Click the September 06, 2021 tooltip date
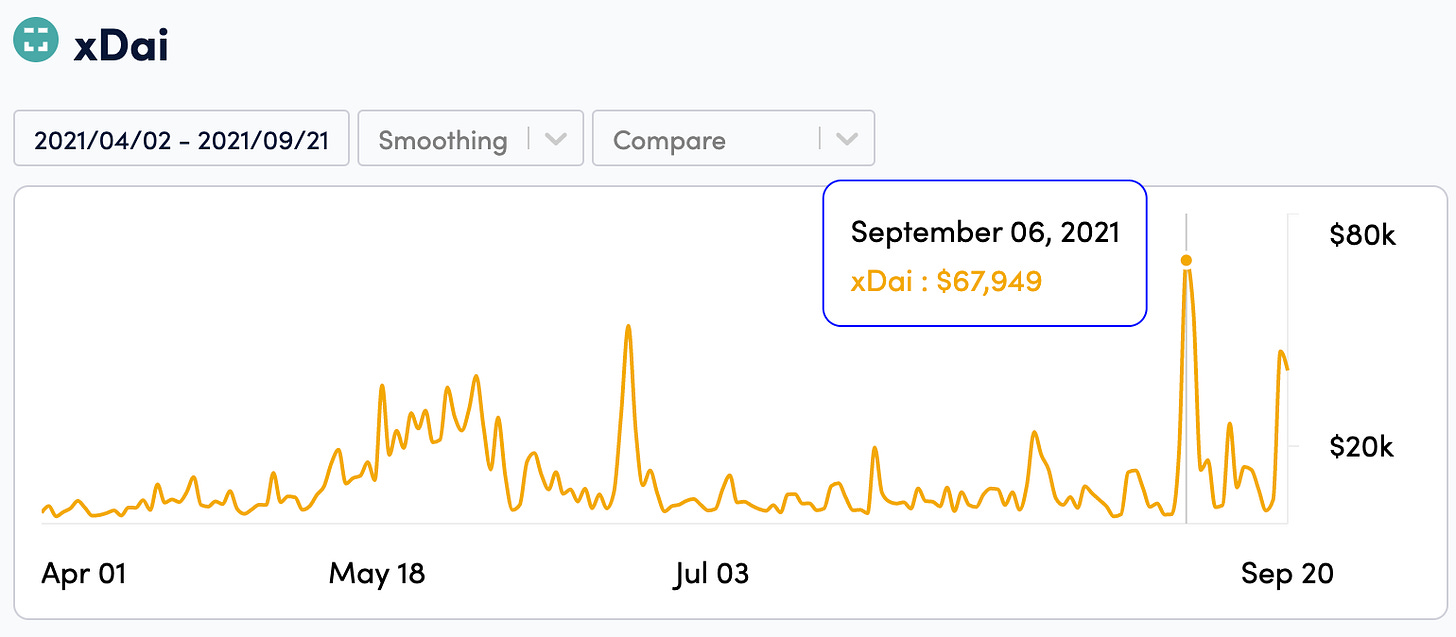Screen dimensions: 1456x637 coord(985,232)
